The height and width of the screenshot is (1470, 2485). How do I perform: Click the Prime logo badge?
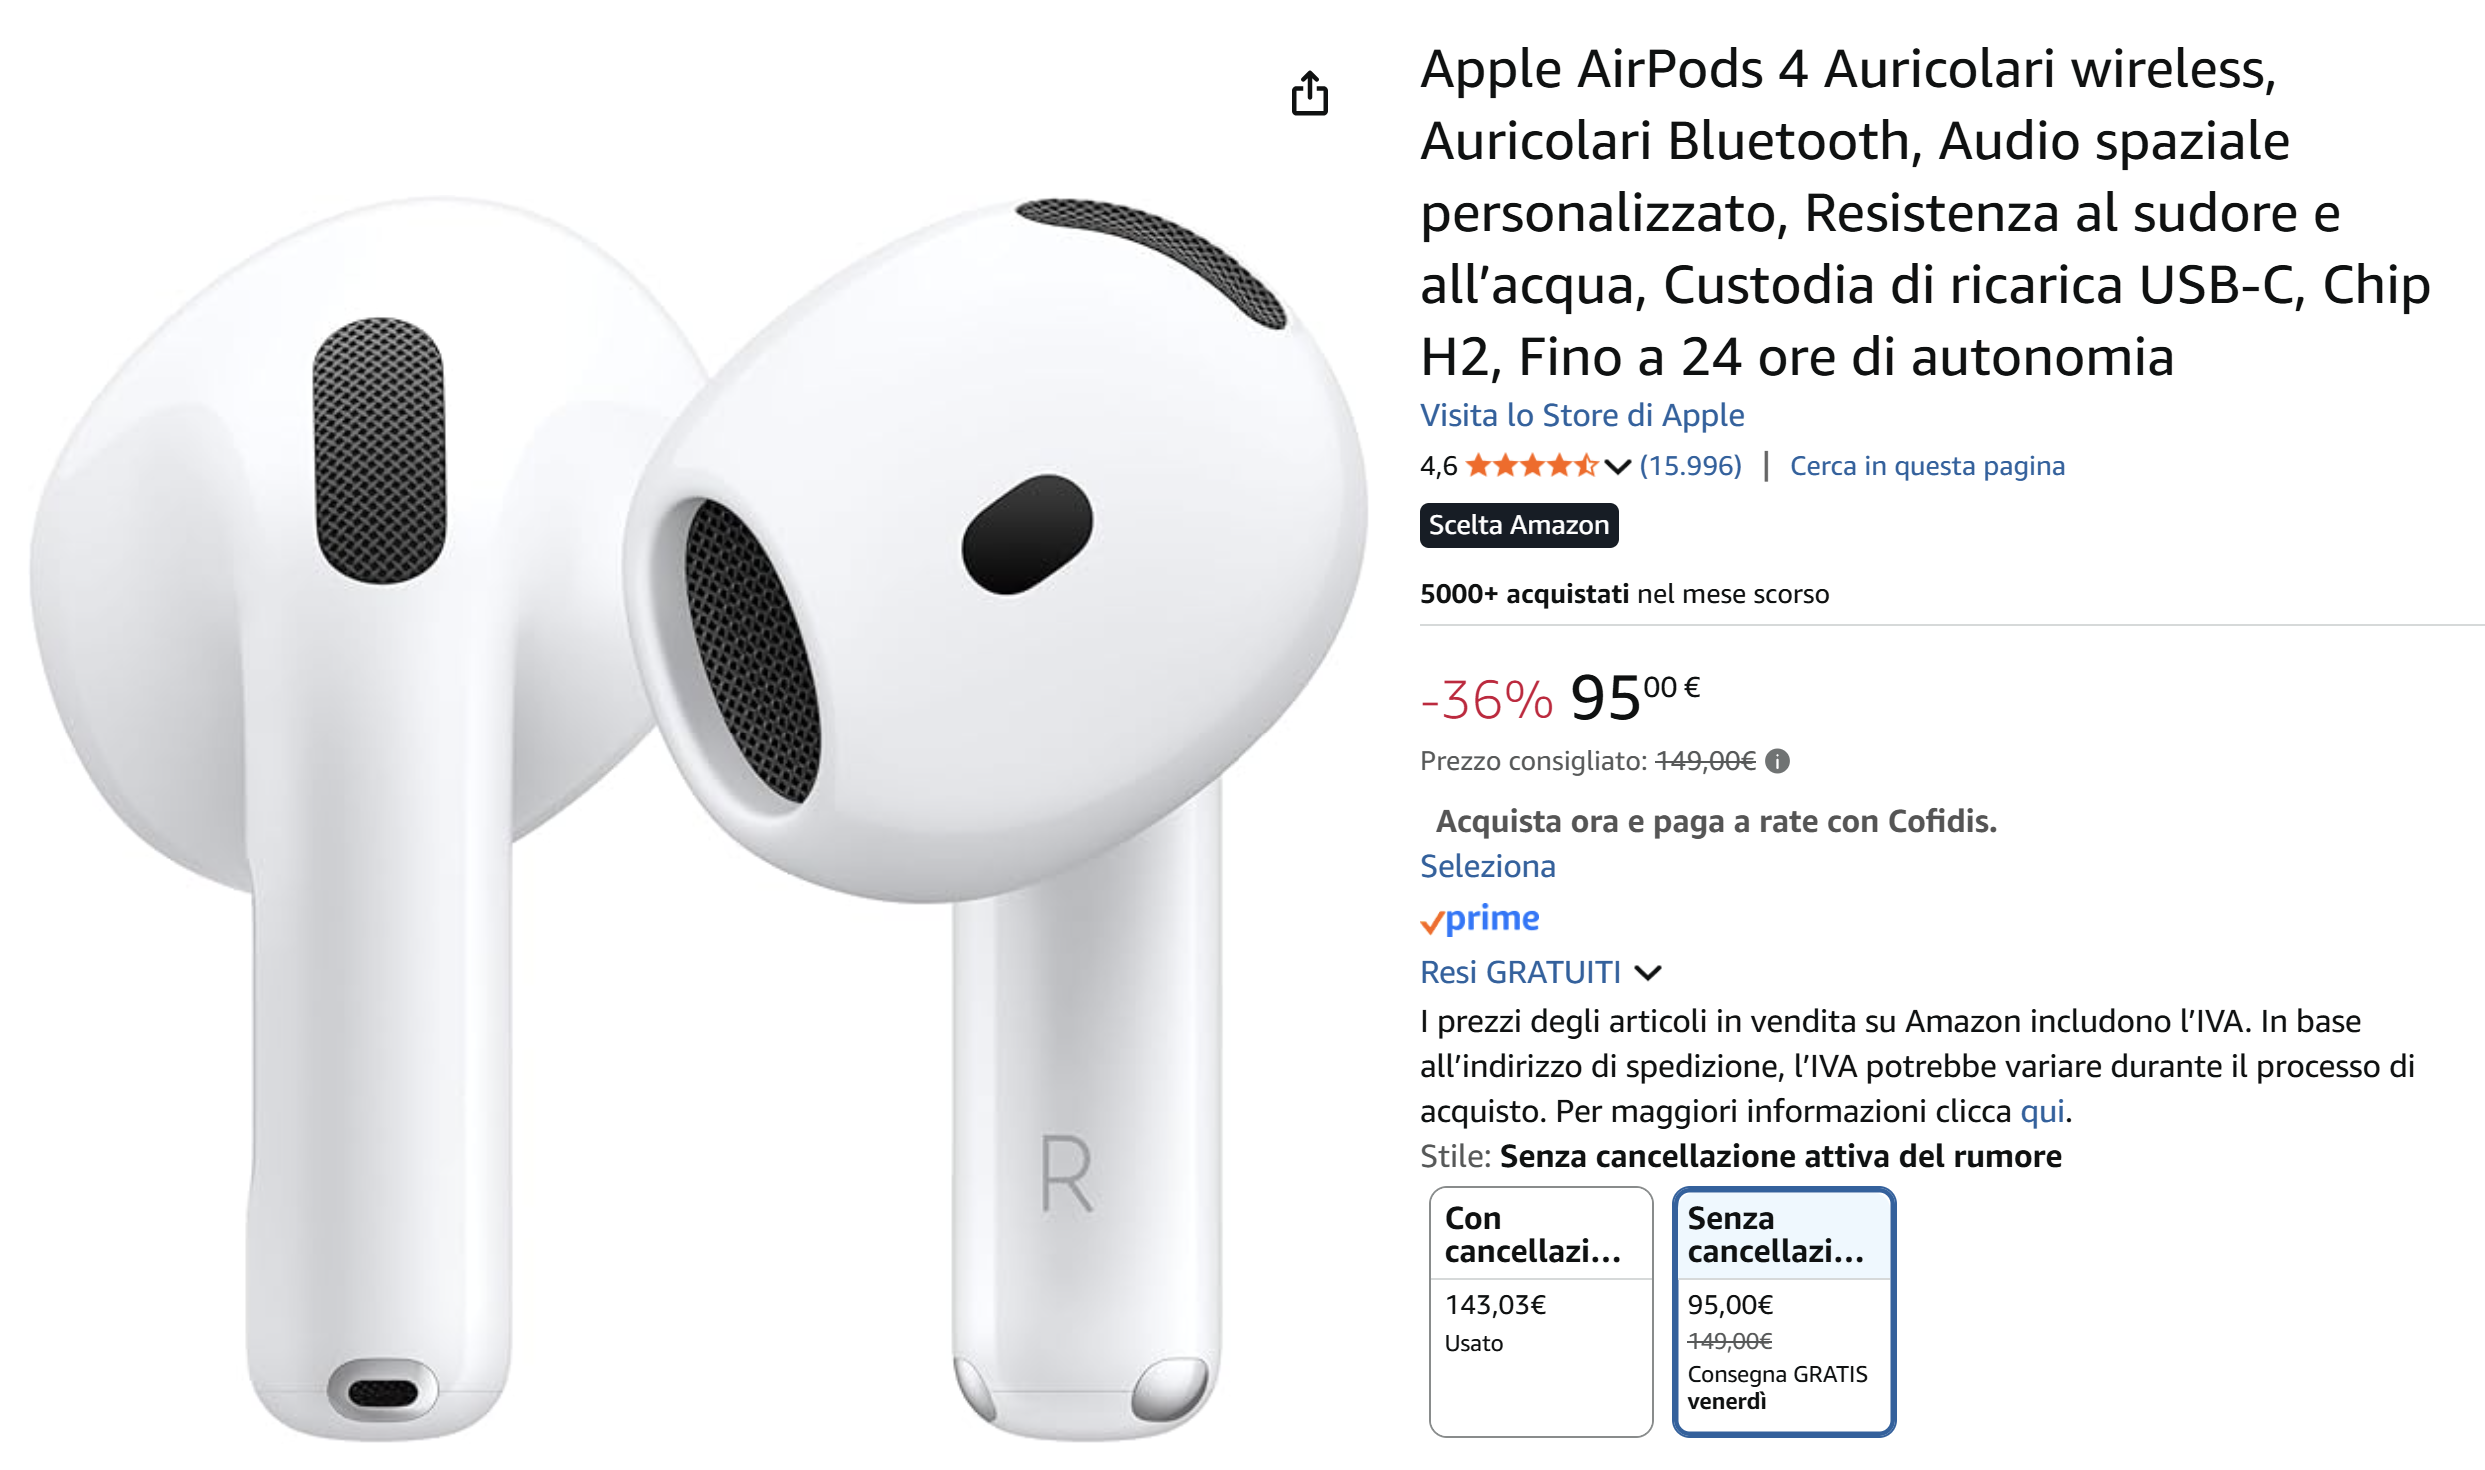[1480, 918]
